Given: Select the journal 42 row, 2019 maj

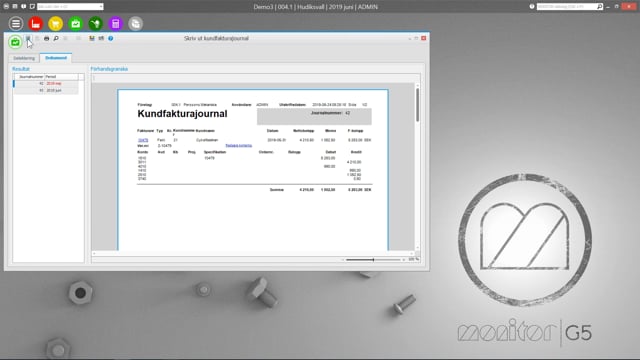Looking at the screenshot, I should (x=46, y=84).
